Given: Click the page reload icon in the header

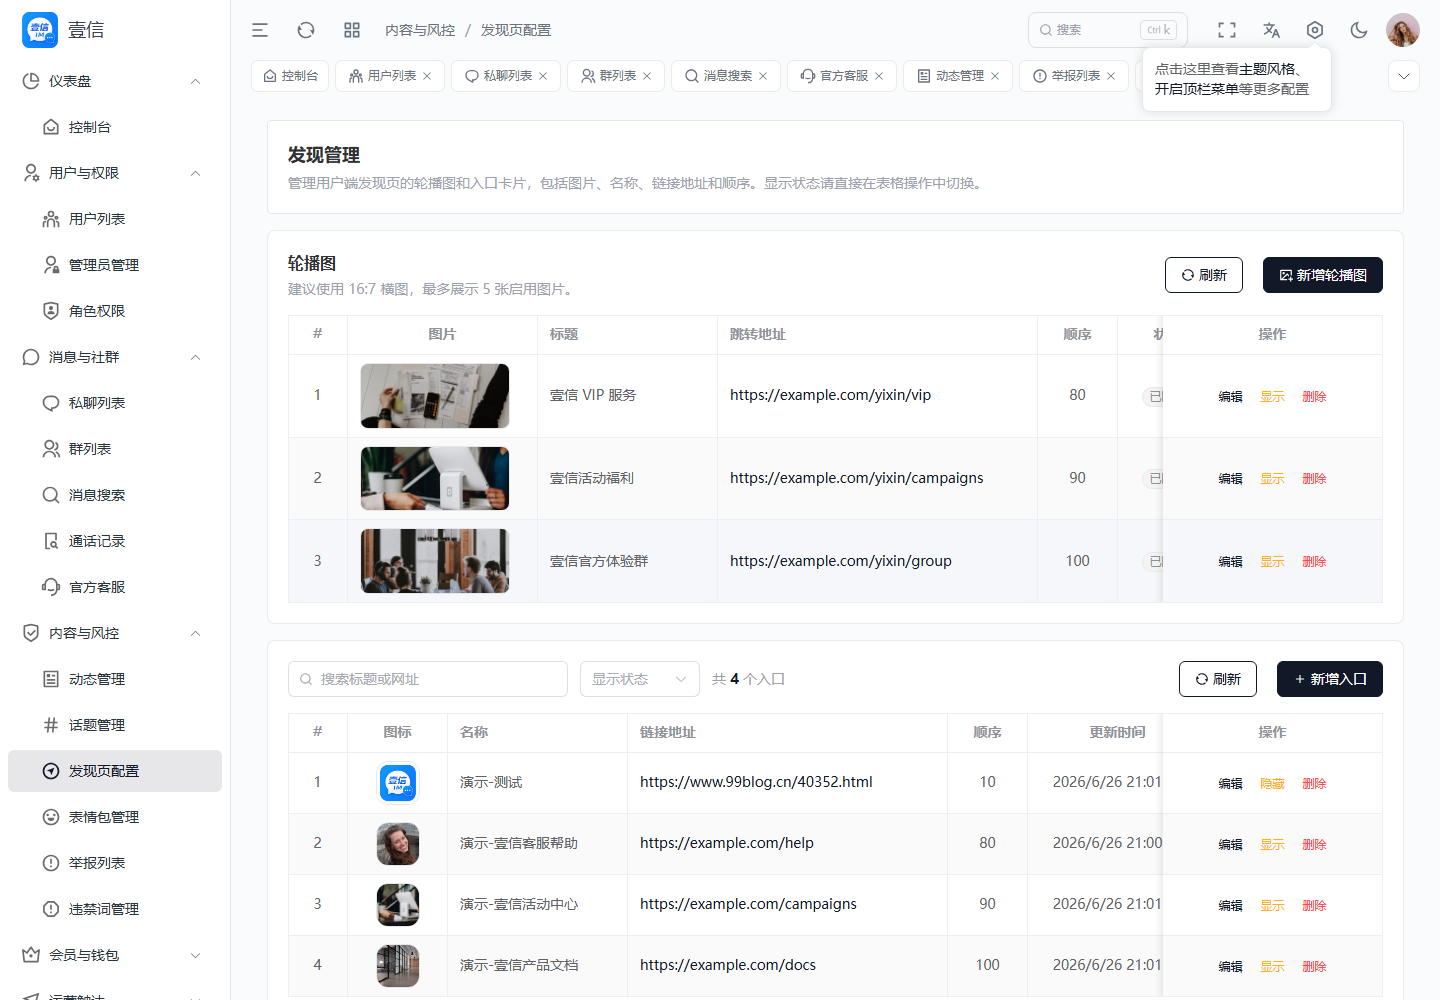Looking at the screenshot, I should (306, 30).
